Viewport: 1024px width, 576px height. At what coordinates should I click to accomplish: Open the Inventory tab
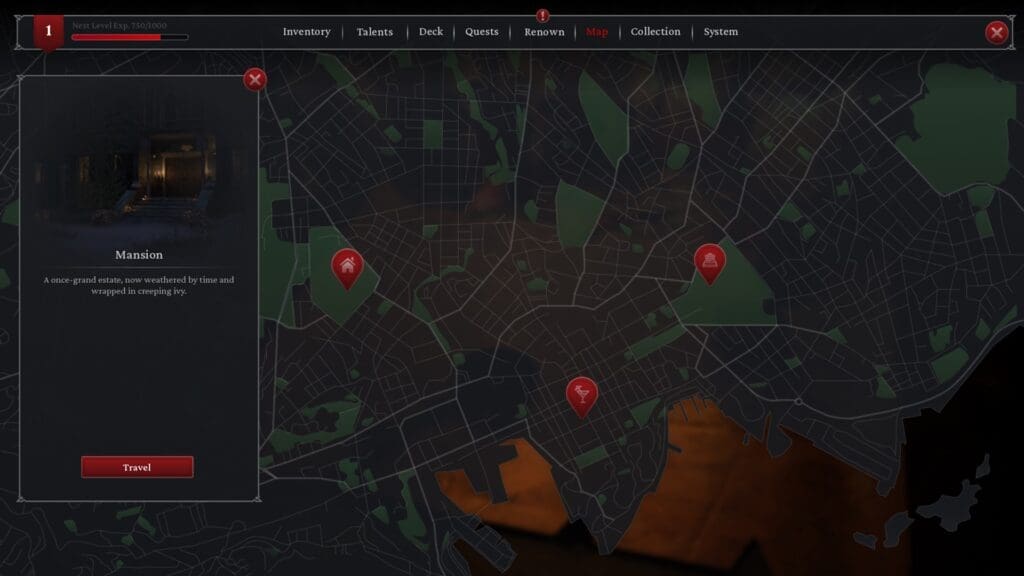point(306,31)
